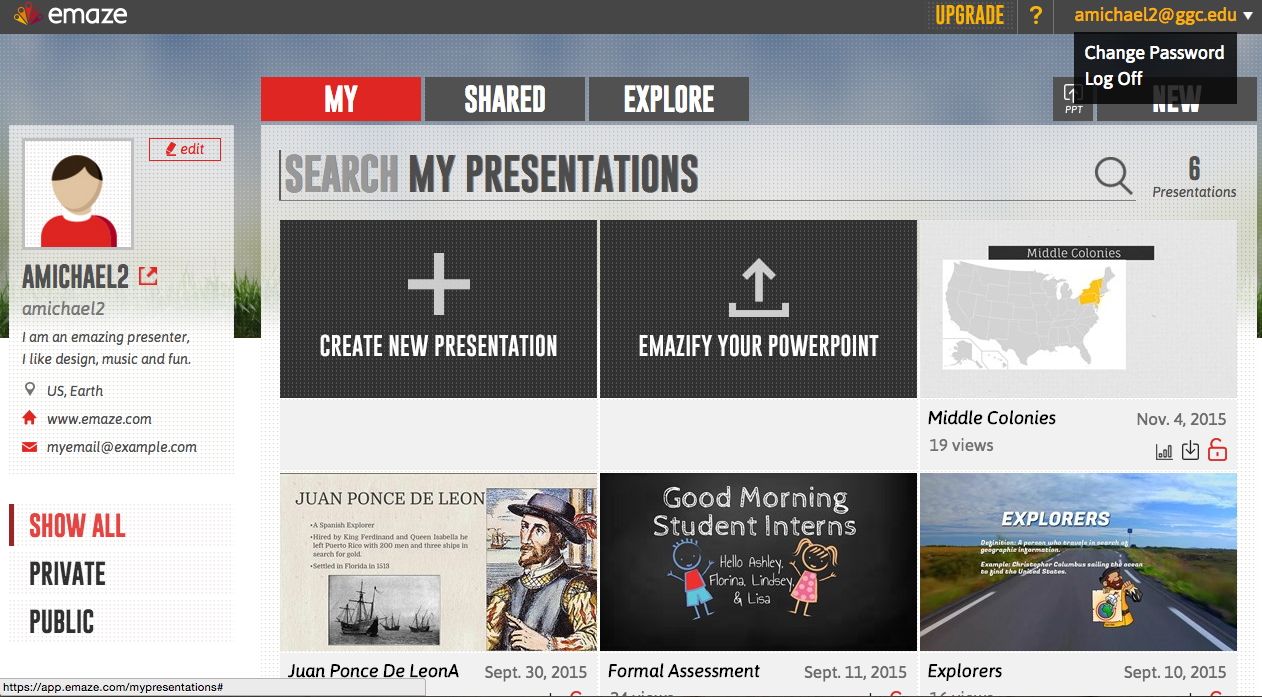Click the UPGRADE button
This screenshot has width=1262, height=697.
pyautogui.click(x=970, y=16)
